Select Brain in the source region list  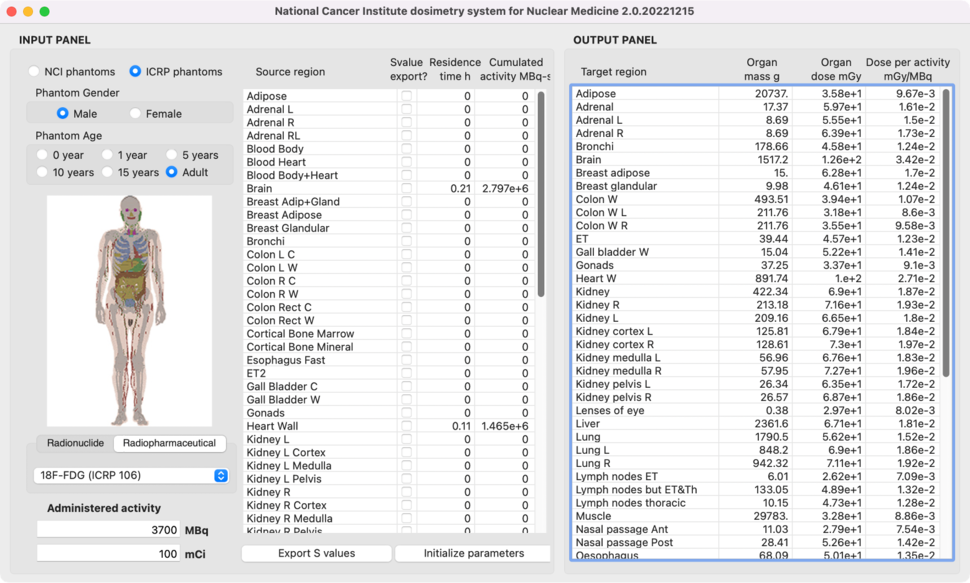tap(280, 188)
